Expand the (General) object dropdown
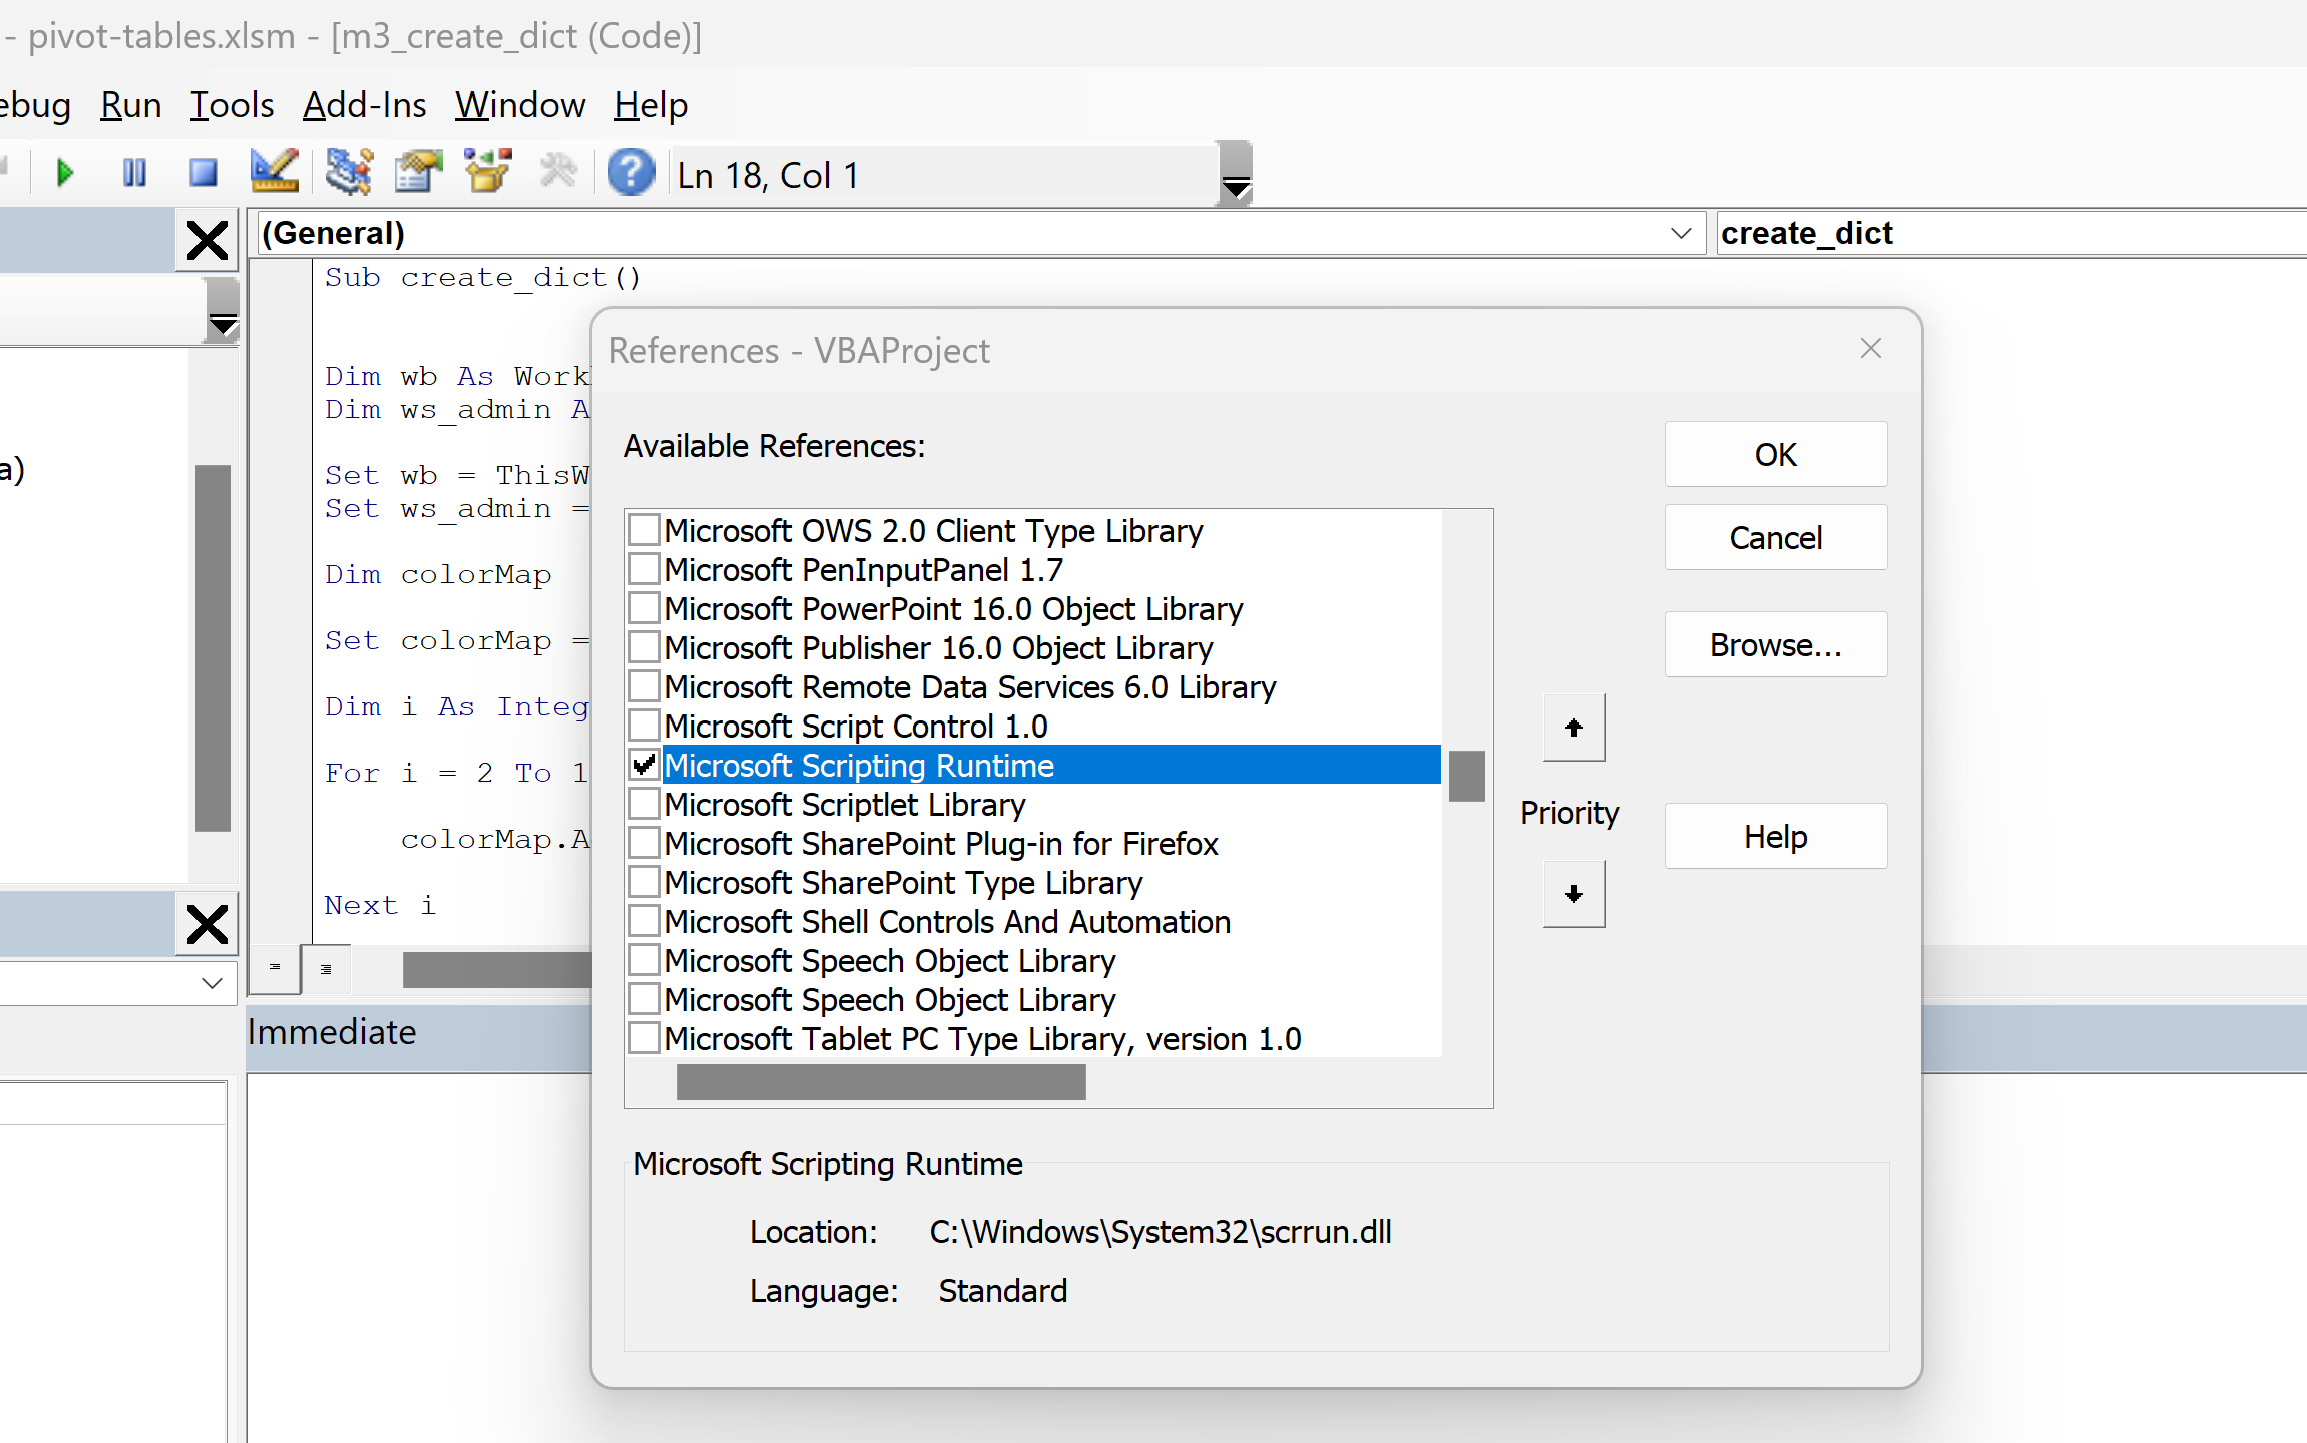The width and height of the screenshot is (2307, 1443). pos(1681,233)
